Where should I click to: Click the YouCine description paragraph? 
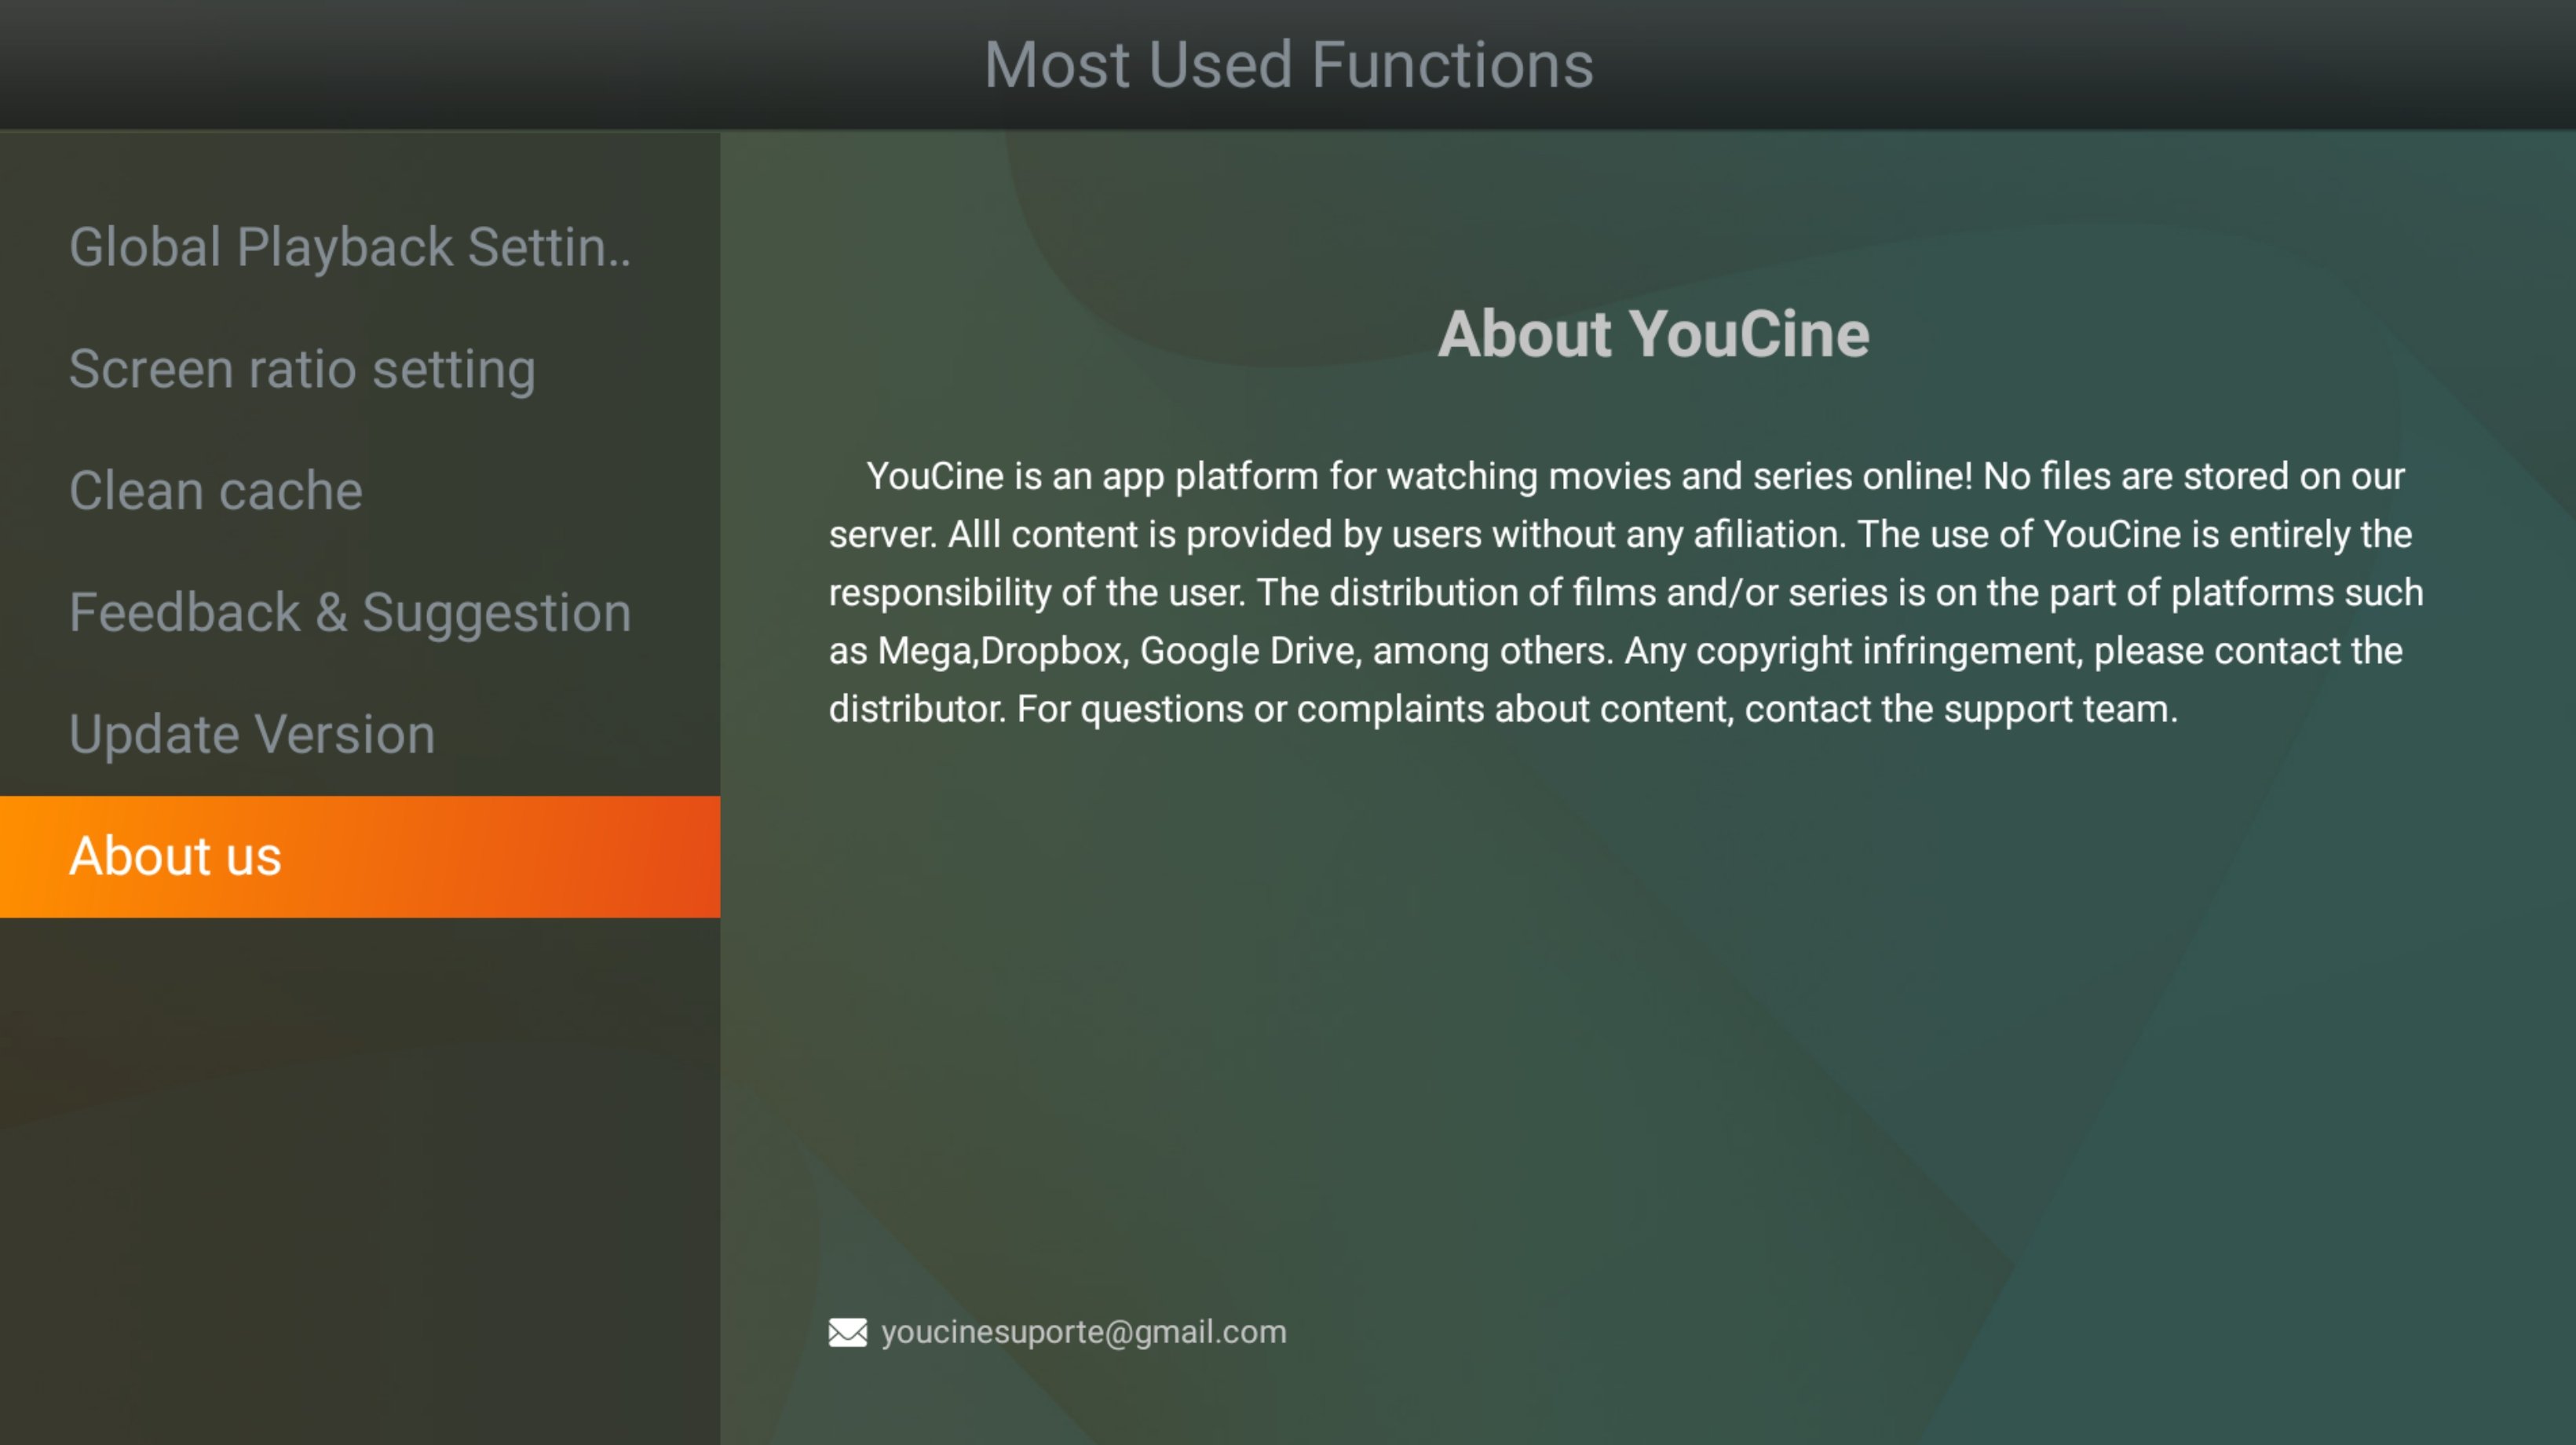(x=1626, y=593)
